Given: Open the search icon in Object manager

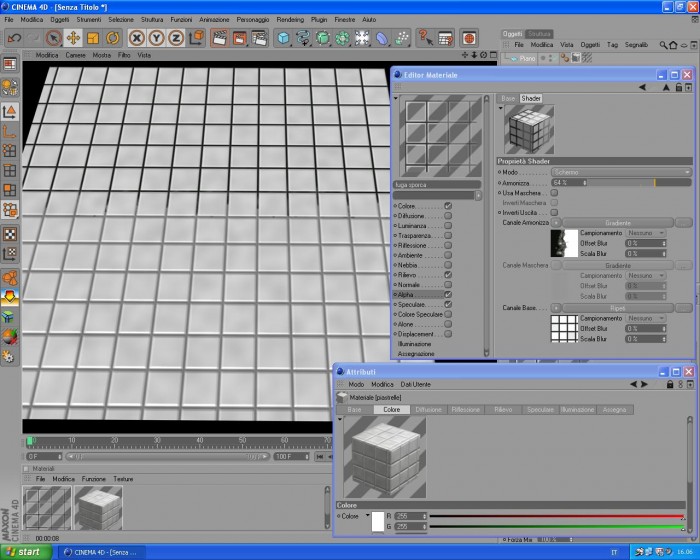Looking at the screenshot, I should 663,45.
